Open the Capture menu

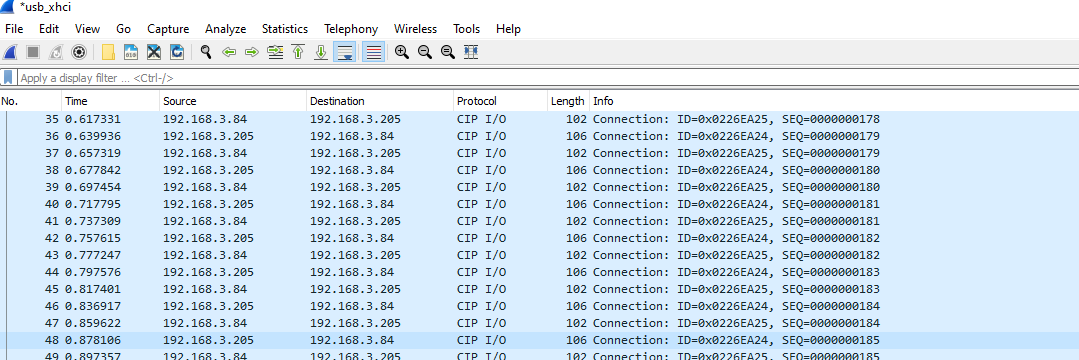168,29
